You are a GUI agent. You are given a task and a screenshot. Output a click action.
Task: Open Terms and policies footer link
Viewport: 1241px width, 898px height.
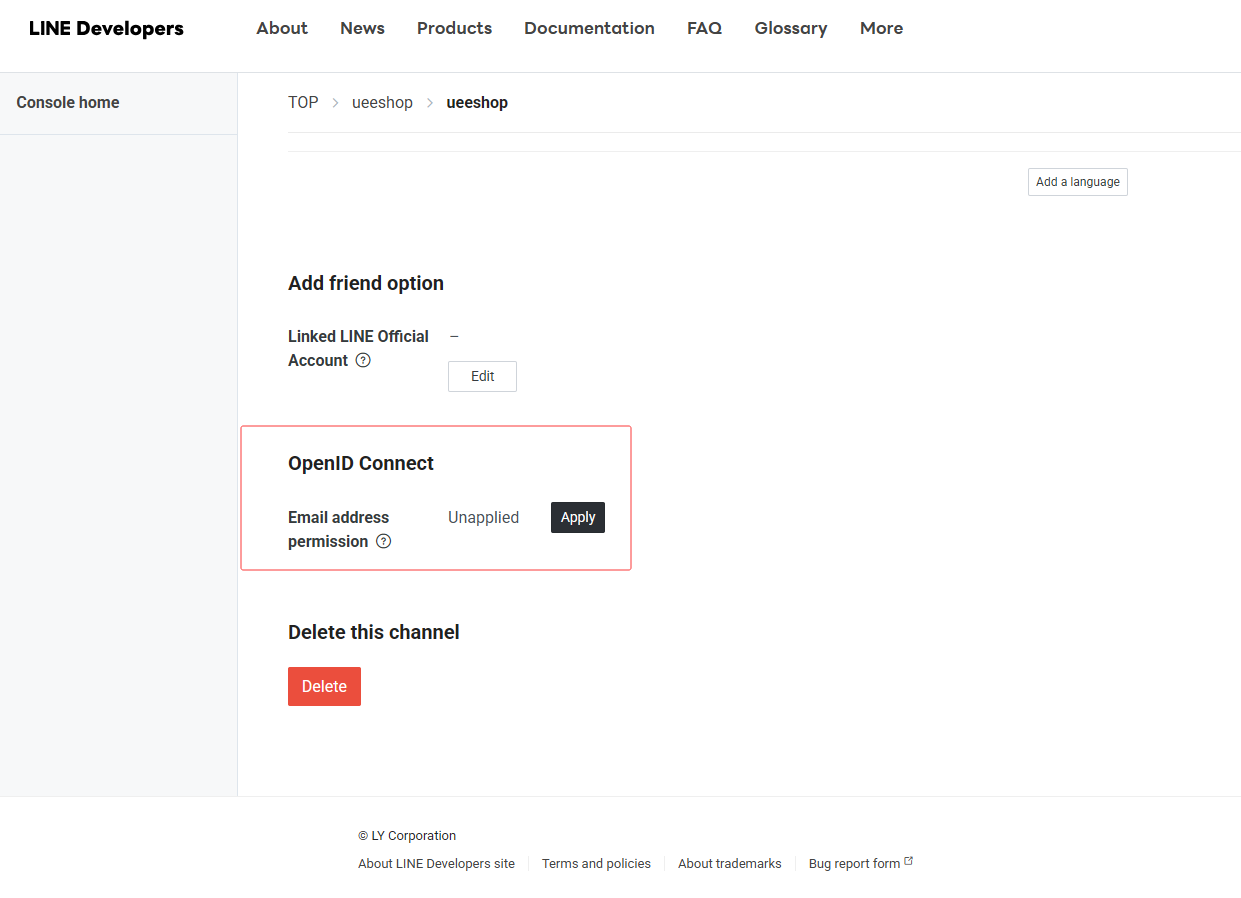(596, 863)
